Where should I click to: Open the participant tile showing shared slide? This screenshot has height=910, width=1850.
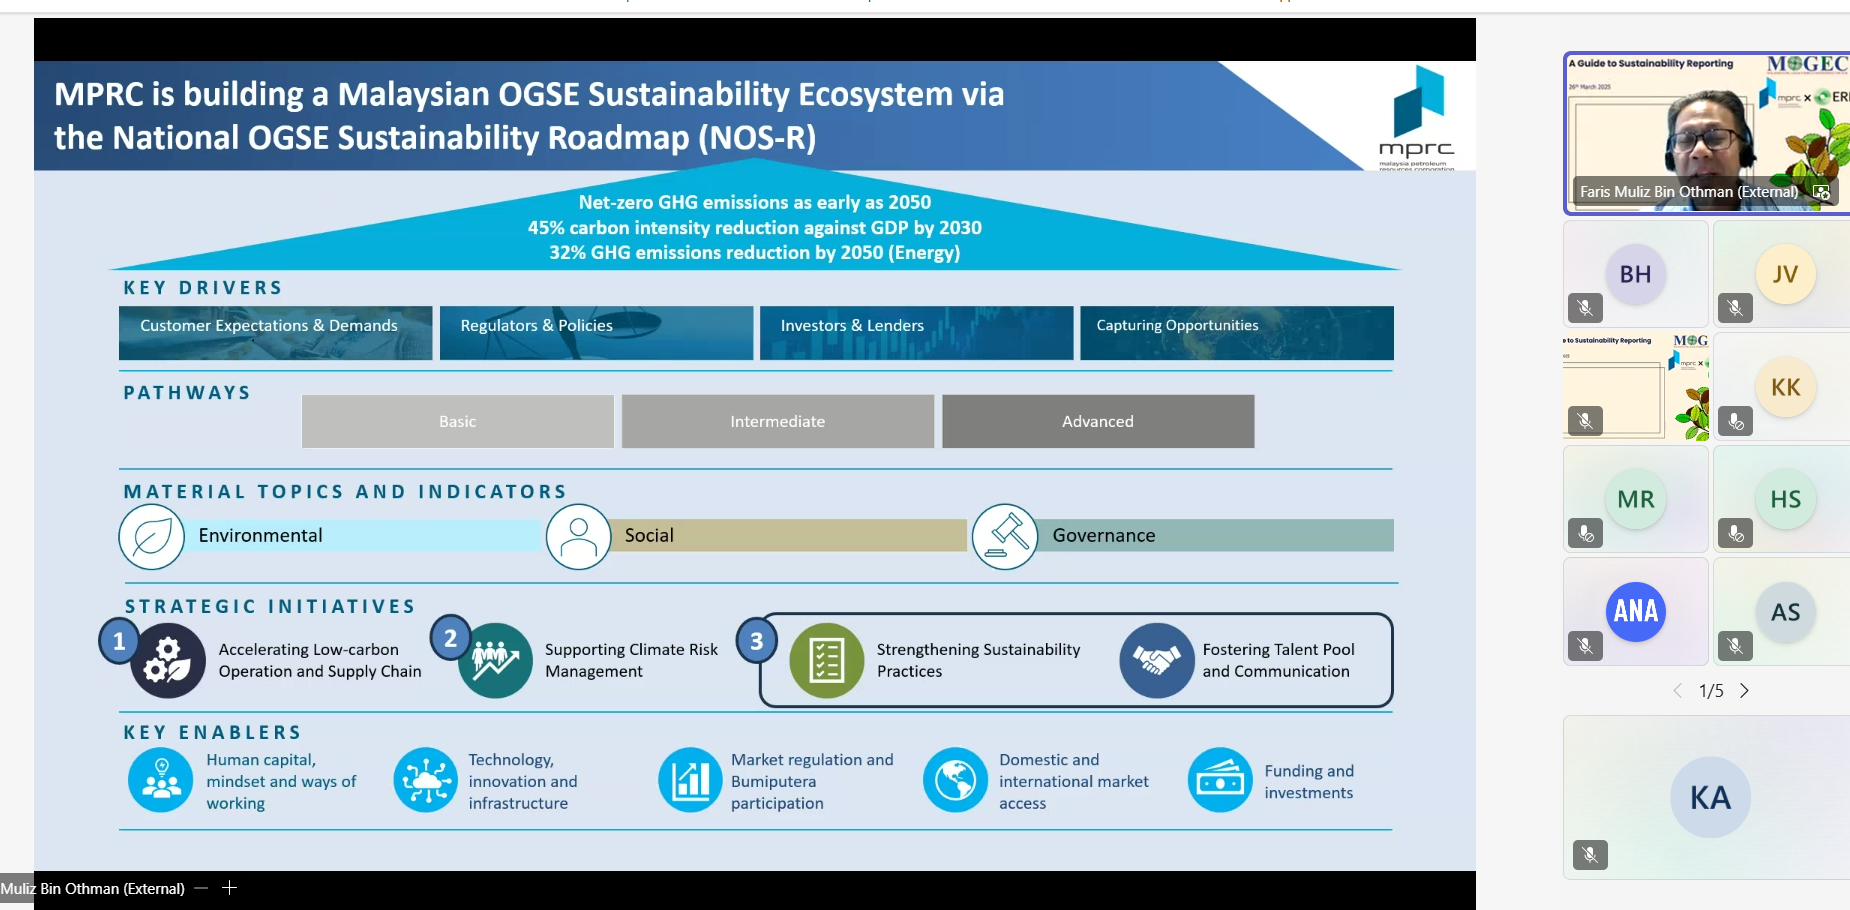(x=1636, y=386)
